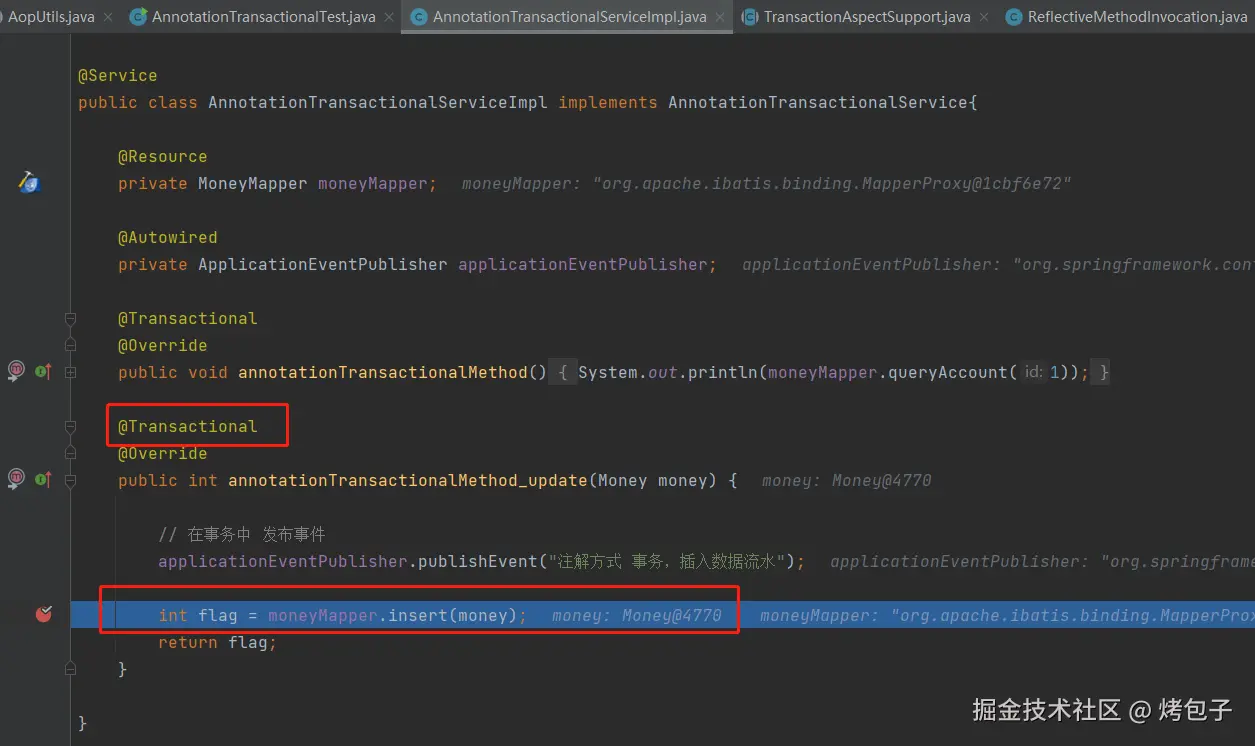Select the AnnotationTransactionalServiceImpl.java tab
Image resolution: width=1255 pixels, height=746 pixels.
(x=570, y=17)
